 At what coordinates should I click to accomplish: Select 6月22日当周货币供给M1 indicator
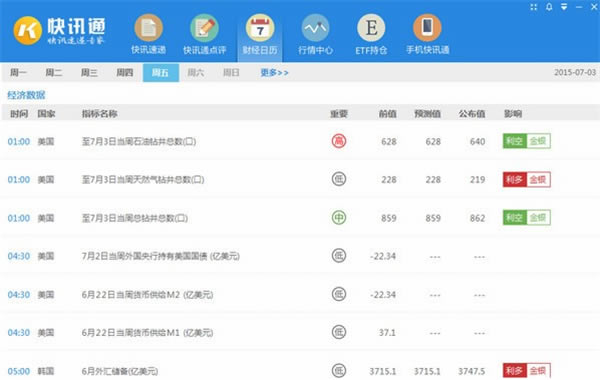coord(147,333)
